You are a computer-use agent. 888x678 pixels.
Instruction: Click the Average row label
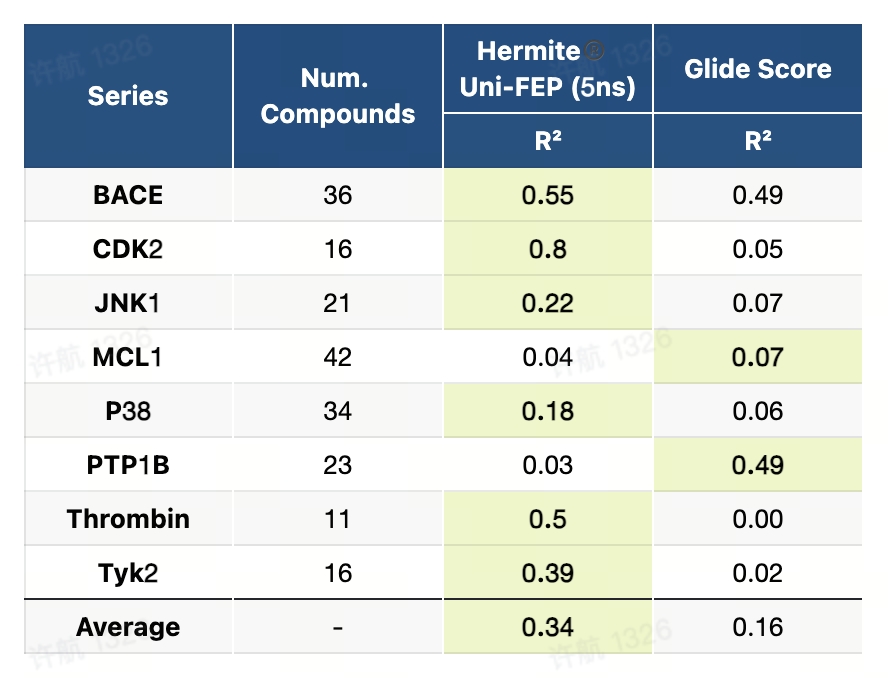point(128,627)
